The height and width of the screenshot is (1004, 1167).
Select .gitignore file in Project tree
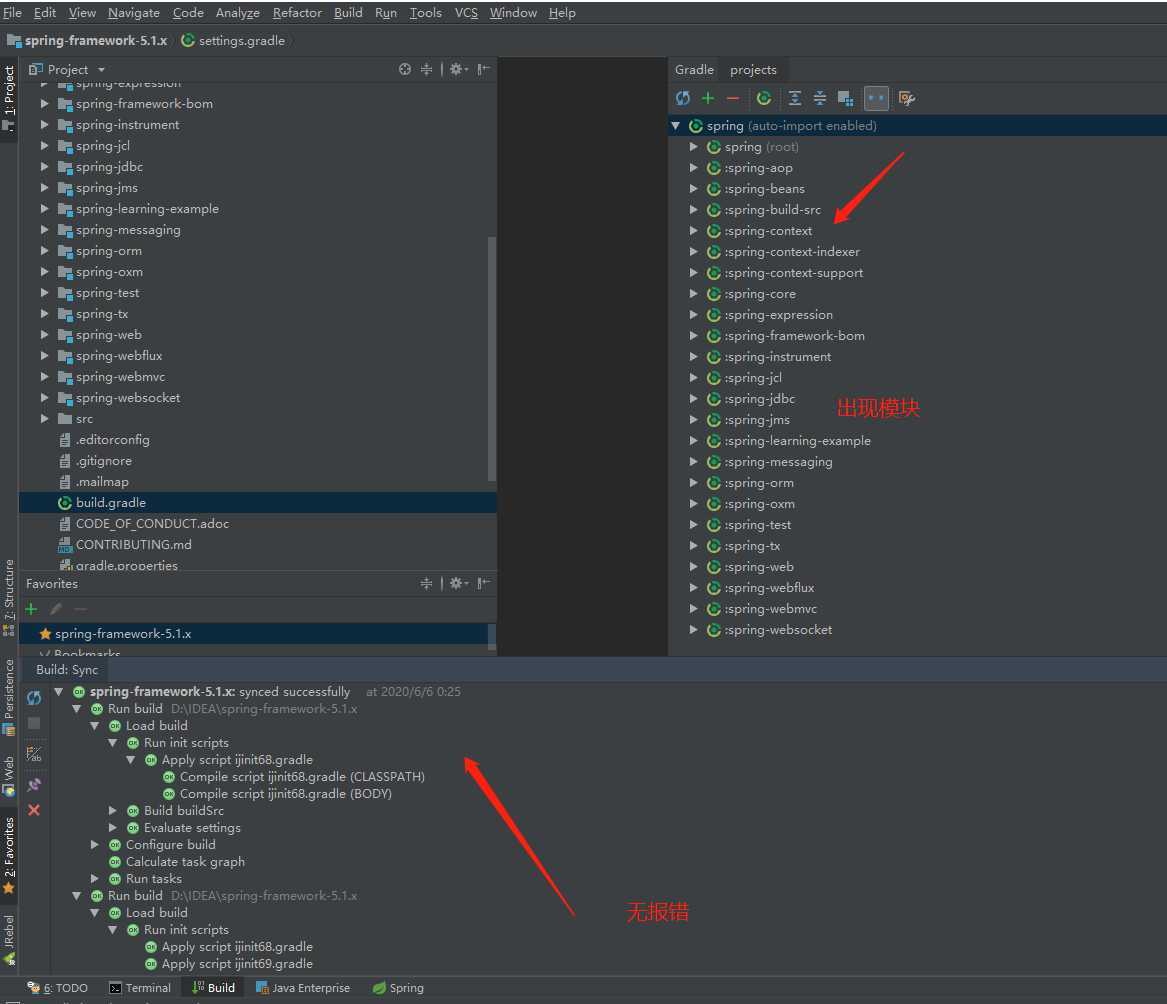[103, 461]
